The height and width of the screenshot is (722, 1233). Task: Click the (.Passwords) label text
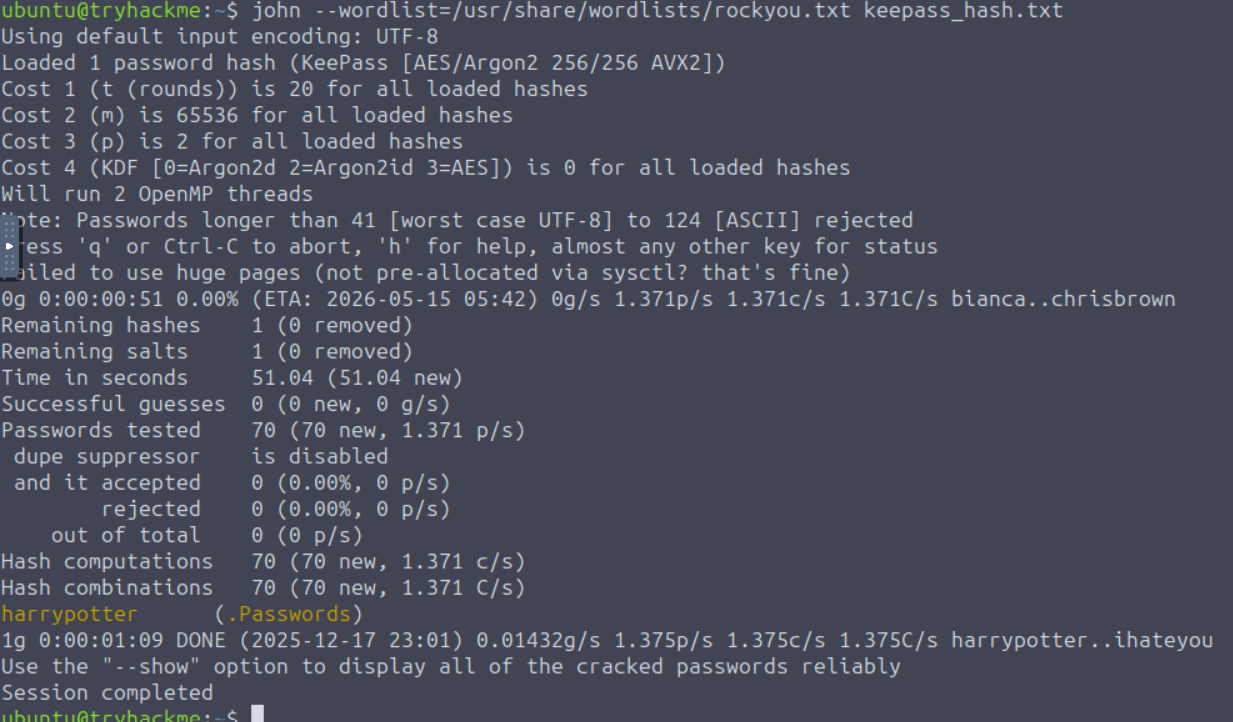288,614
